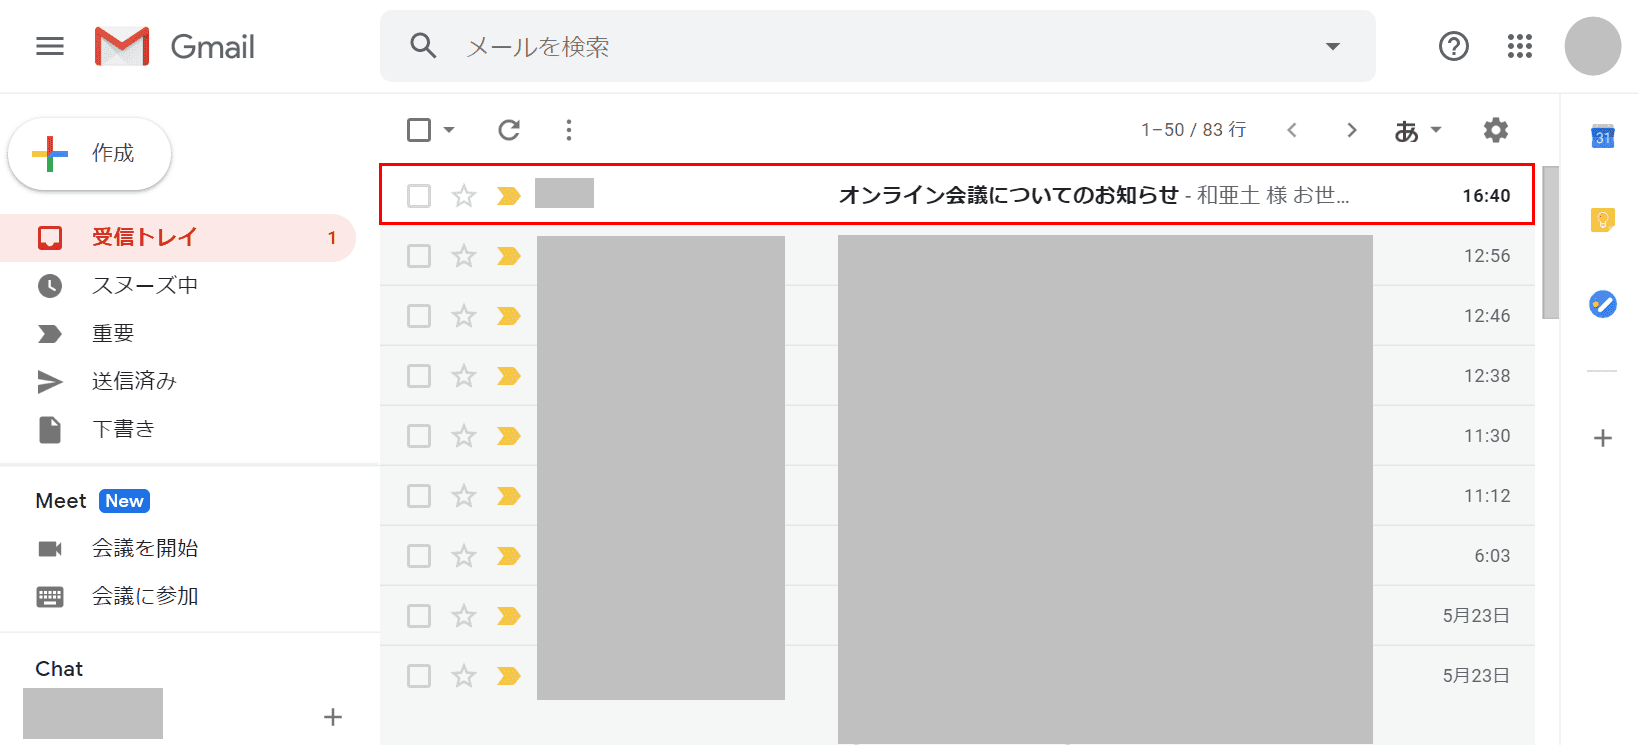The width and height of the screenshot is (1638, 745).
Task: Open Google Tasks side panel icon
Action: pyautogui.click(x=1603, y=304)
